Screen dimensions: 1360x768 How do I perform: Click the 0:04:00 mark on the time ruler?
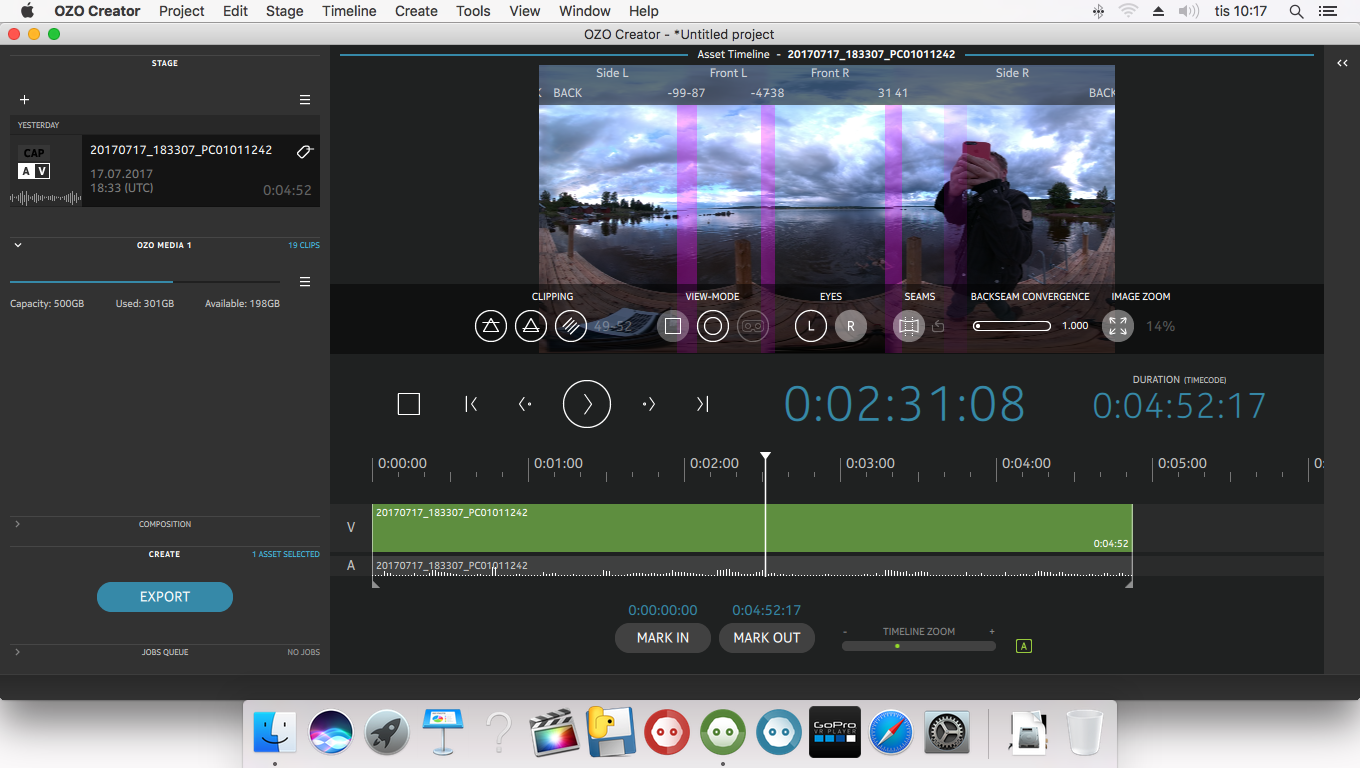click(x=1026, y=463)
